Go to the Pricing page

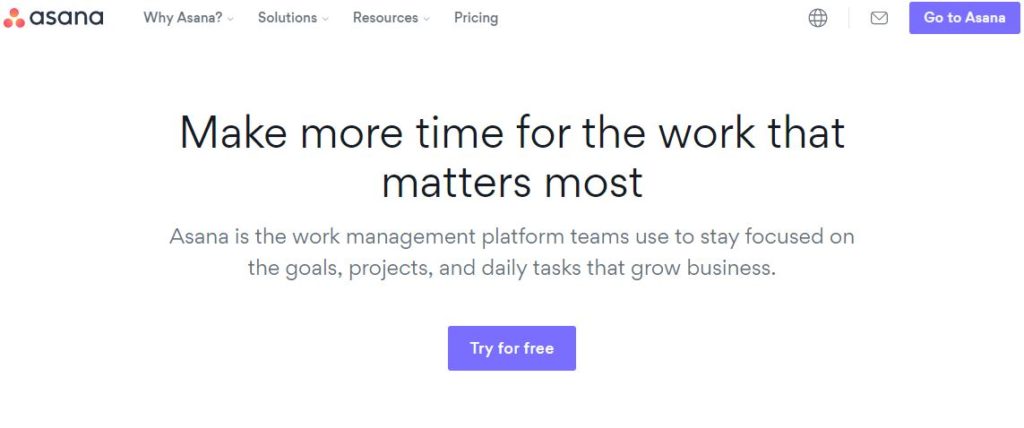click(x=476, y=18)
